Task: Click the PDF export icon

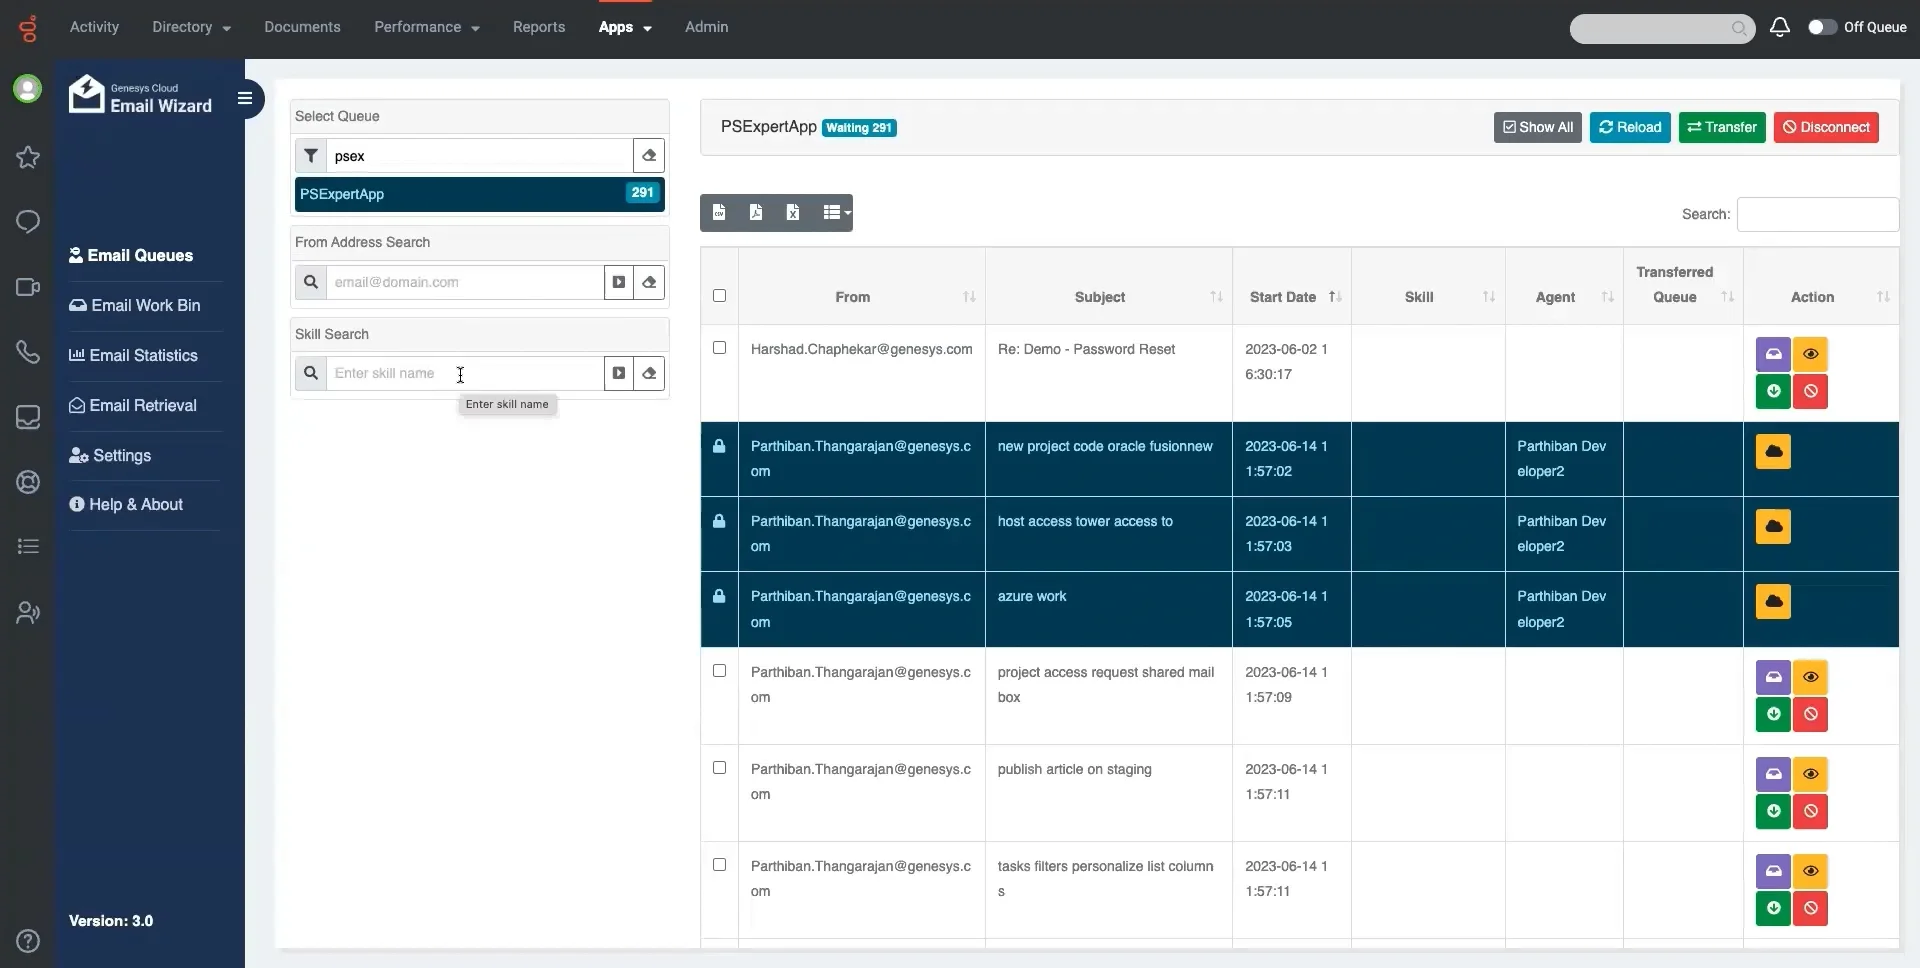Action: click(756, 213)
